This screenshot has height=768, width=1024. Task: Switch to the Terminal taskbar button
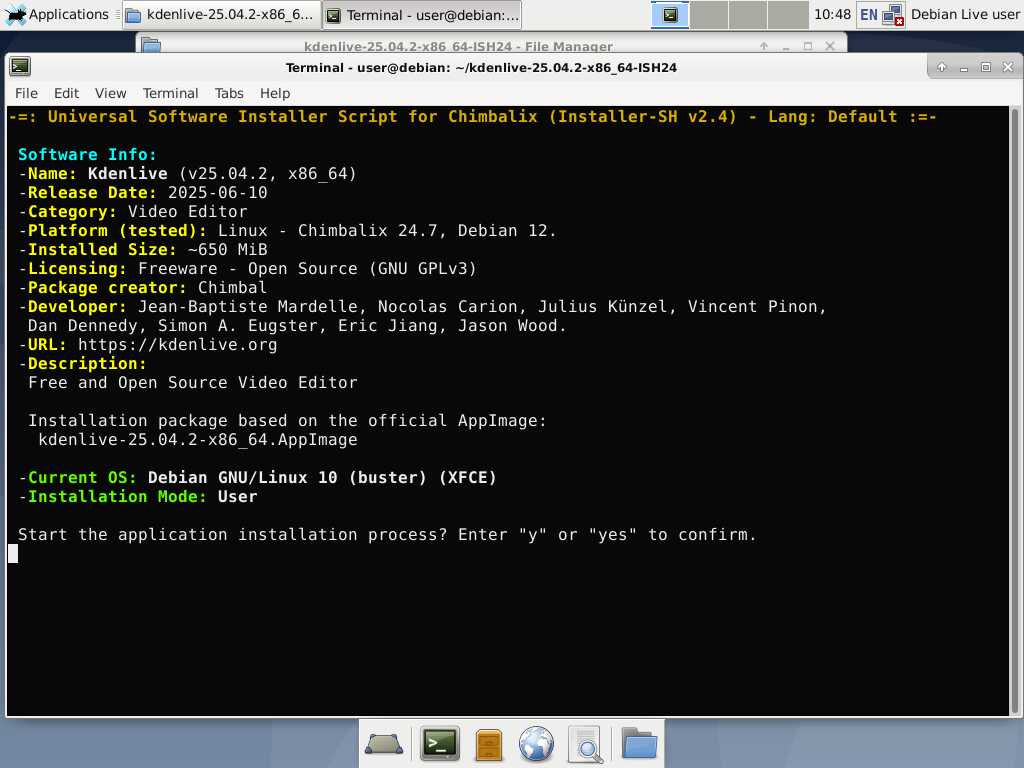[x=422, y=14]
